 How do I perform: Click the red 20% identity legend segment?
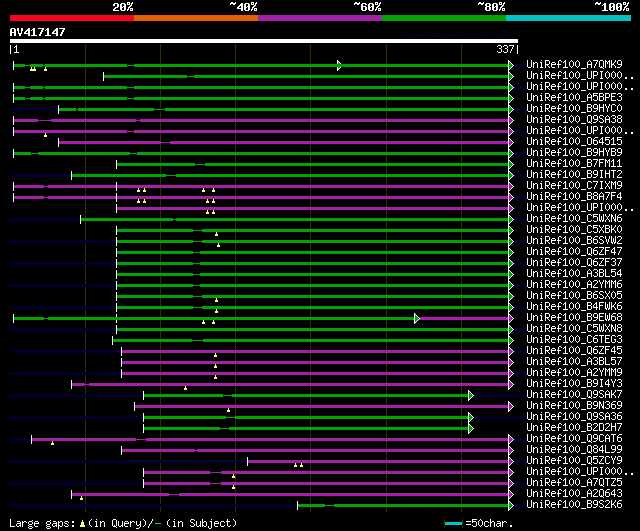[72, 18]
